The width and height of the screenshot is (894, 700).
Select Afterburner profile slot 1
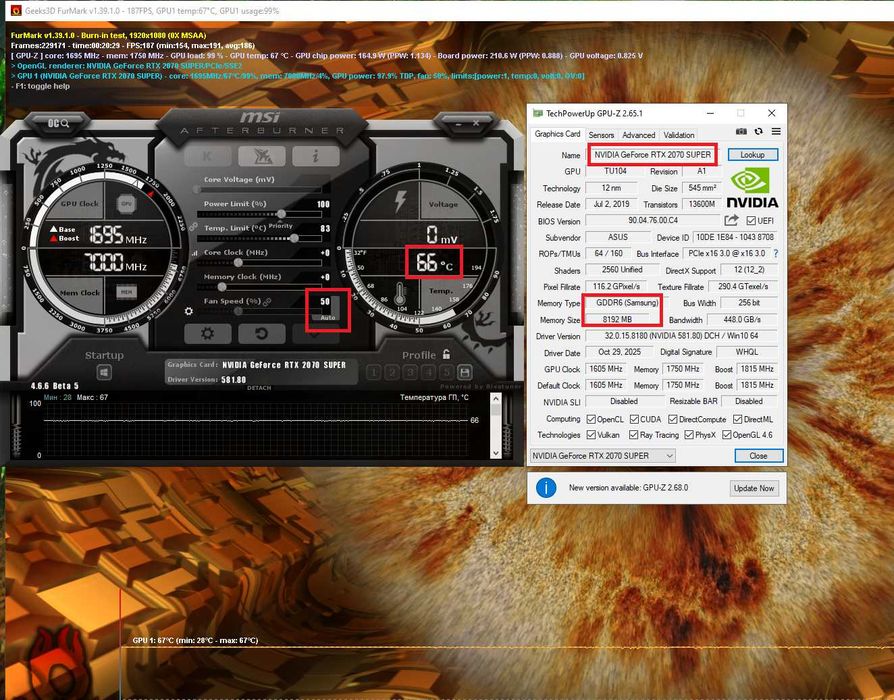click(x=373, y=373)
